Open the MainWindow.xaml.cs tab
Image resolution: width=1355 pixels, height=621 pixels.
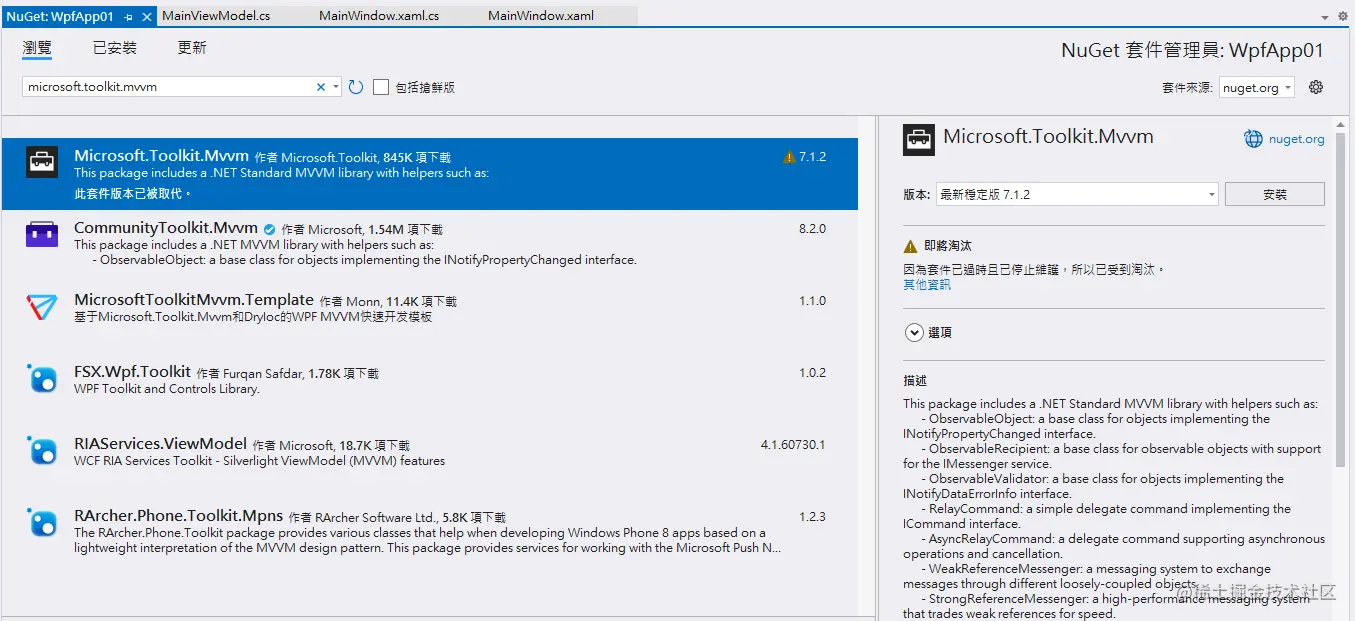(379, 17)
